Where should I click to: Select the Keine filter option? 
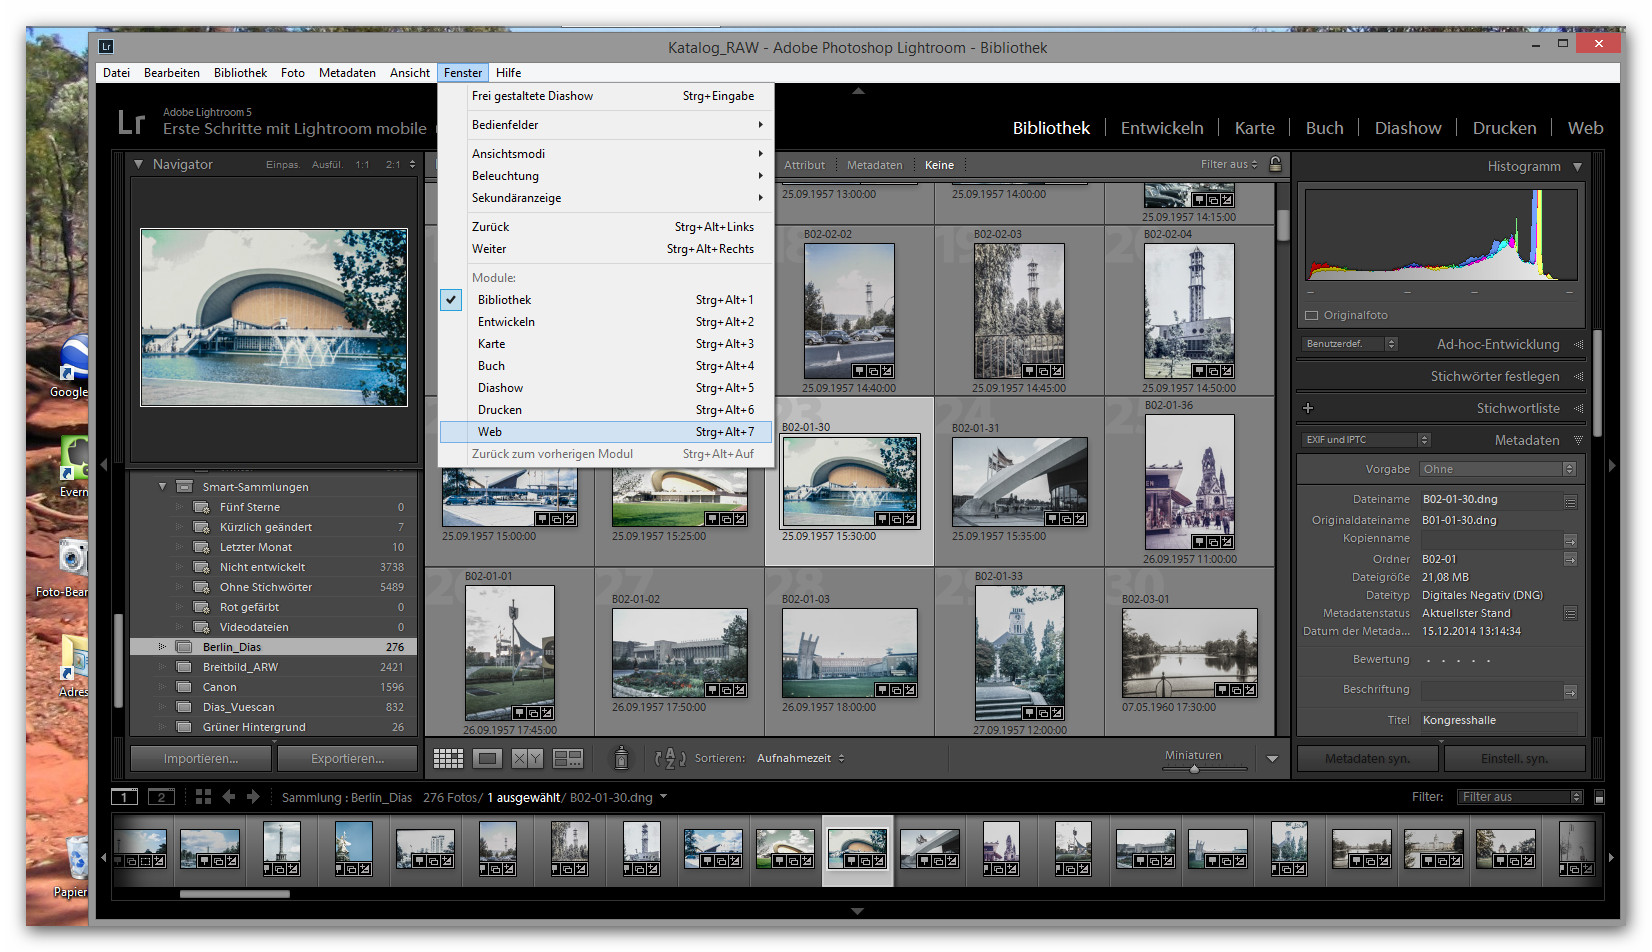[939, 165]
